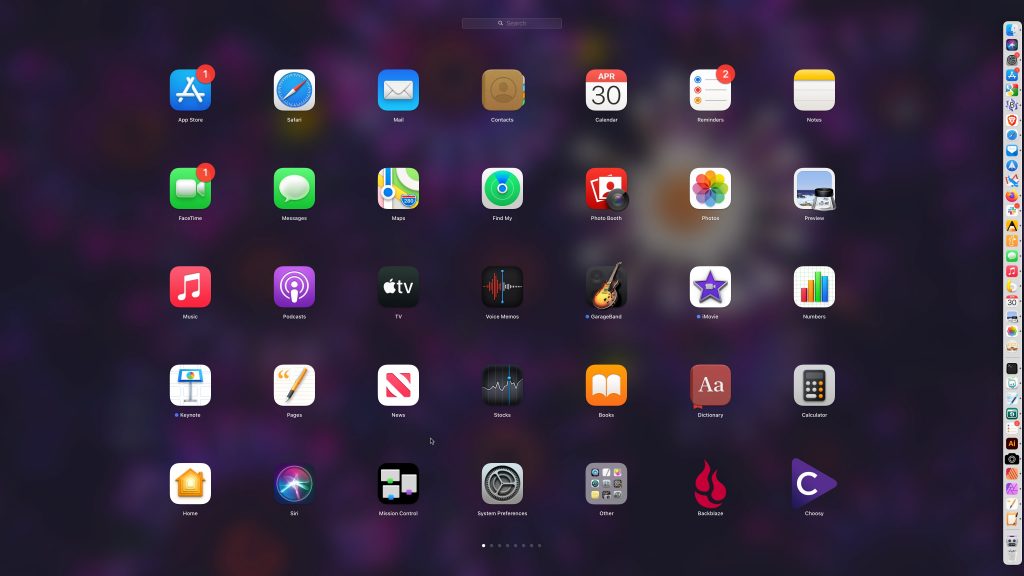This screenshot has height=576, width=1024.
Task: Launch Safari from the Launchpad grid
Action: 294,90
